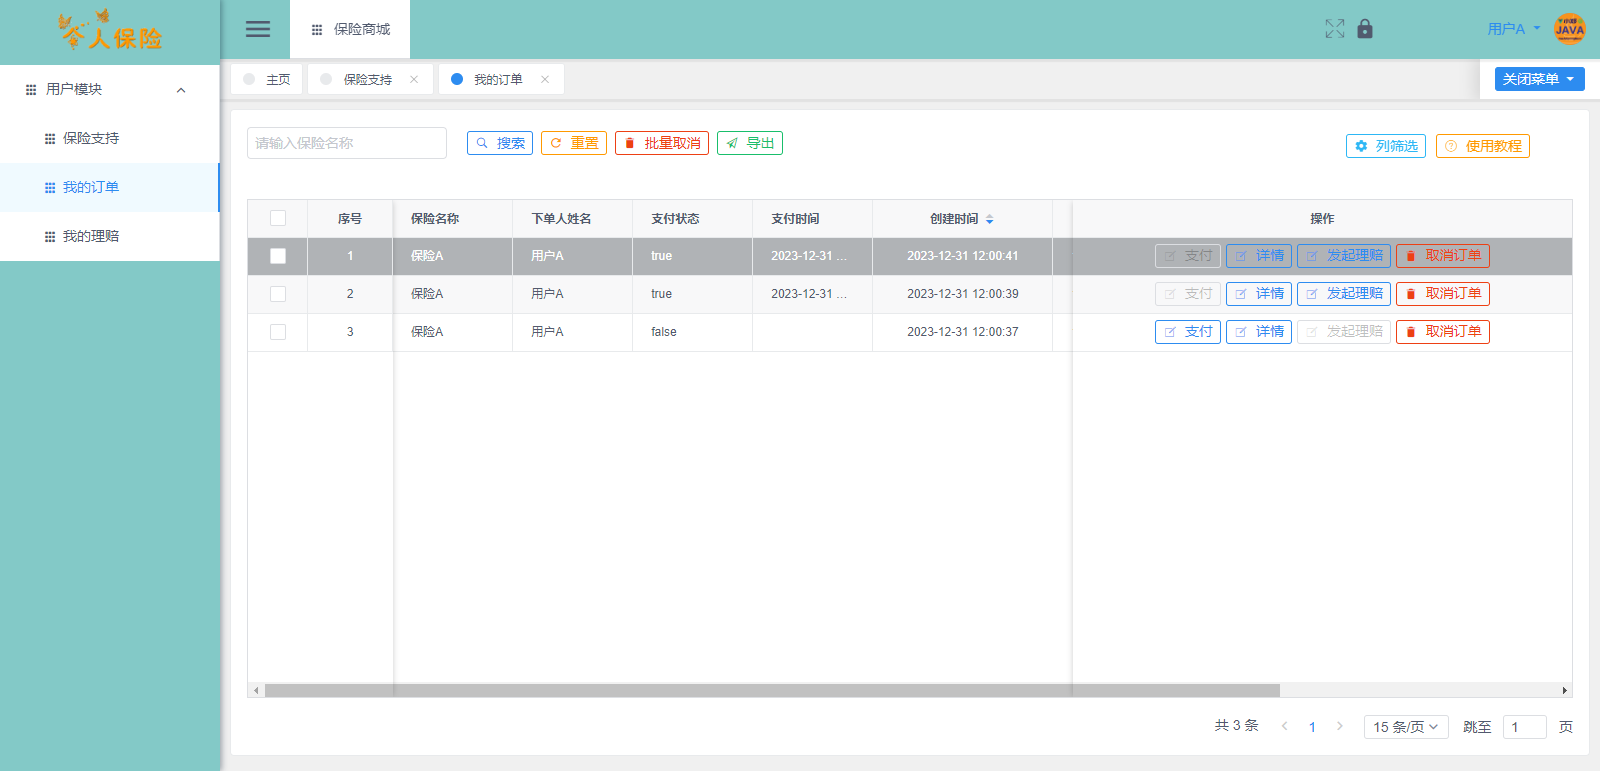
Task: Open the 15 条/页 page size selector
Action: click(x=1405, y=727)
